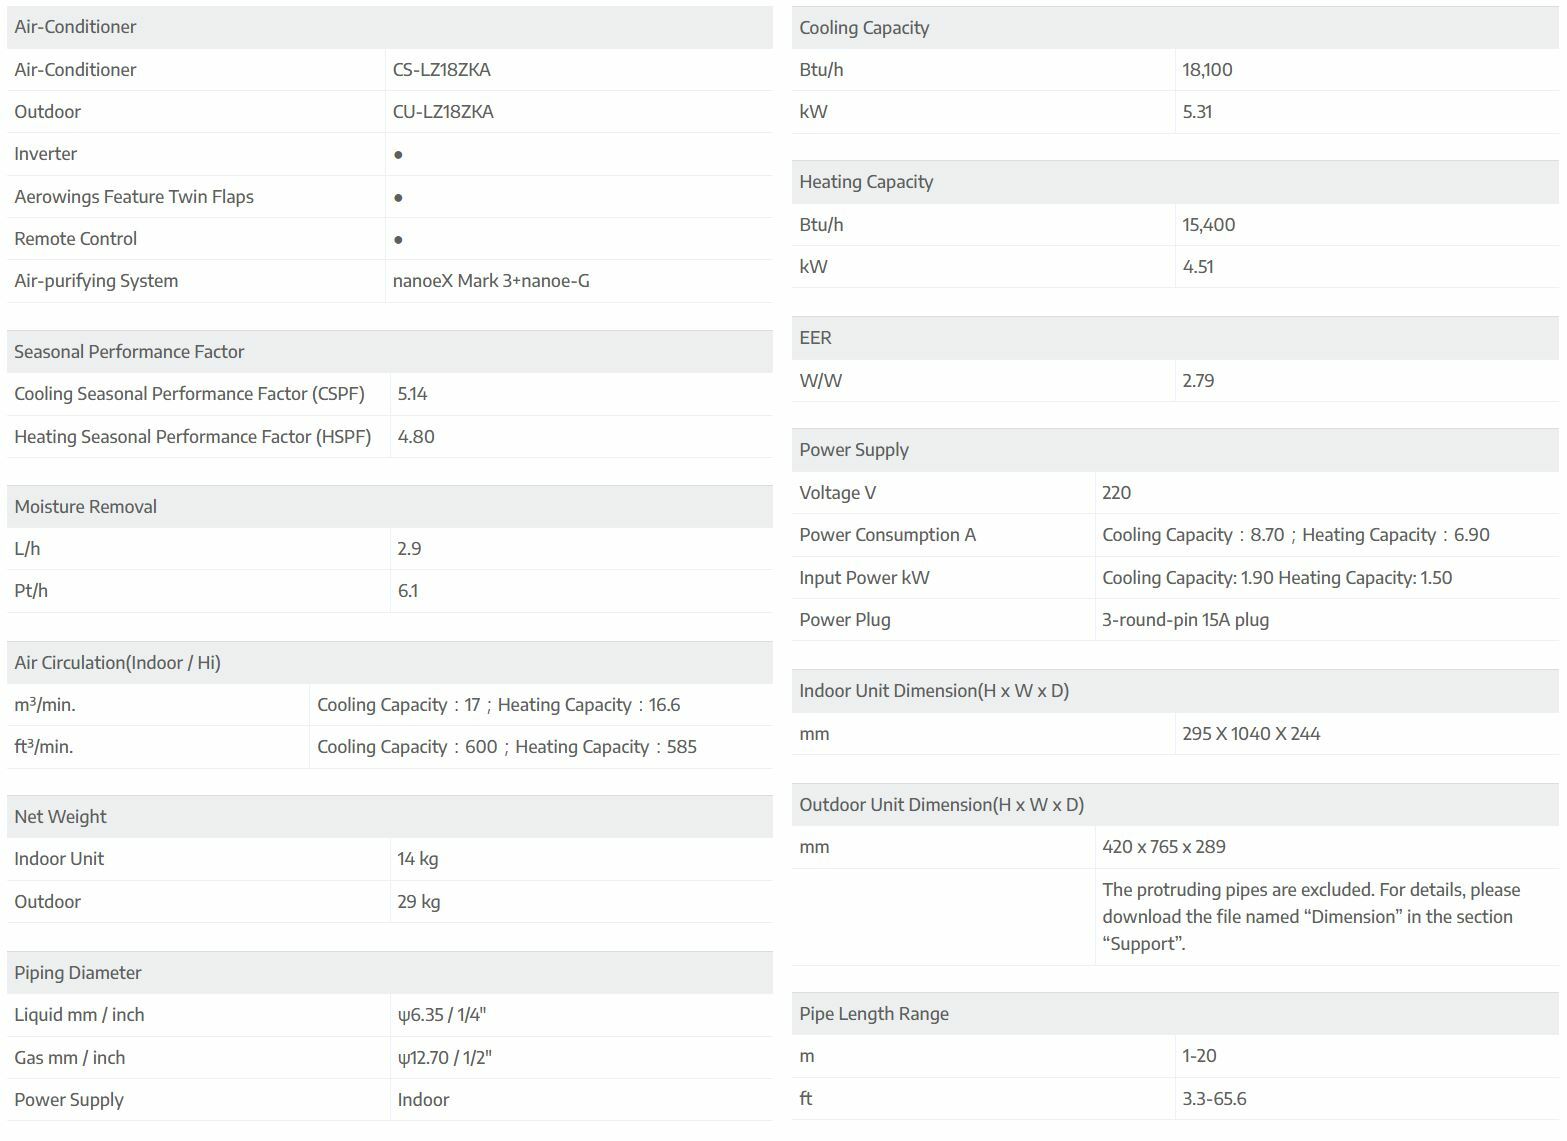Click the Net Weight section header
Viewport: 1567px width, 1141px height.
coord(61,817)
